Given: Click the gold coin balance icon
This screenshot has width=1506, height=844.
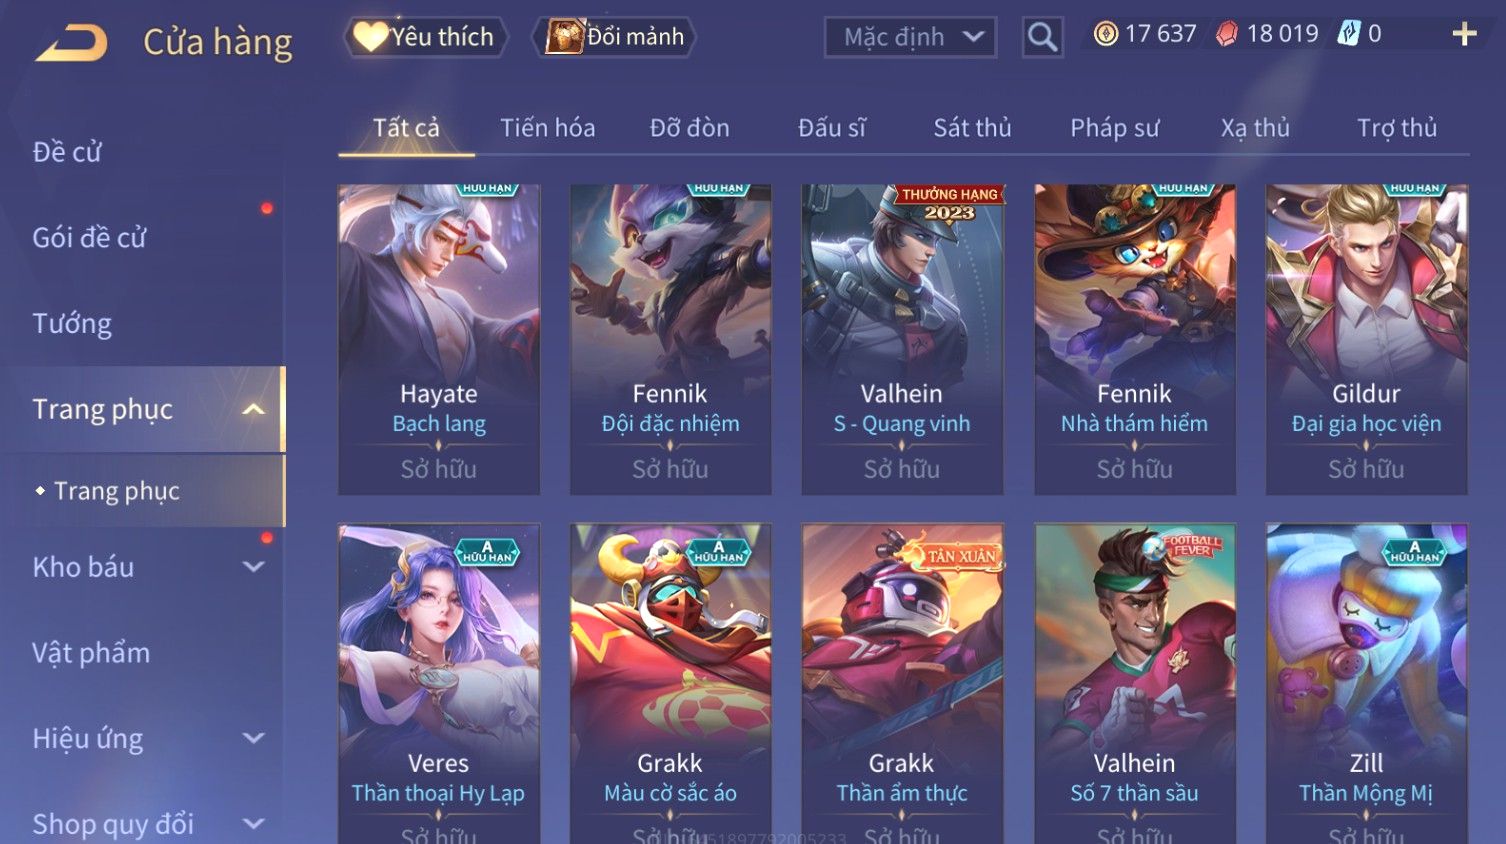Looking at the screenshot, I should tap(1105, 34).
